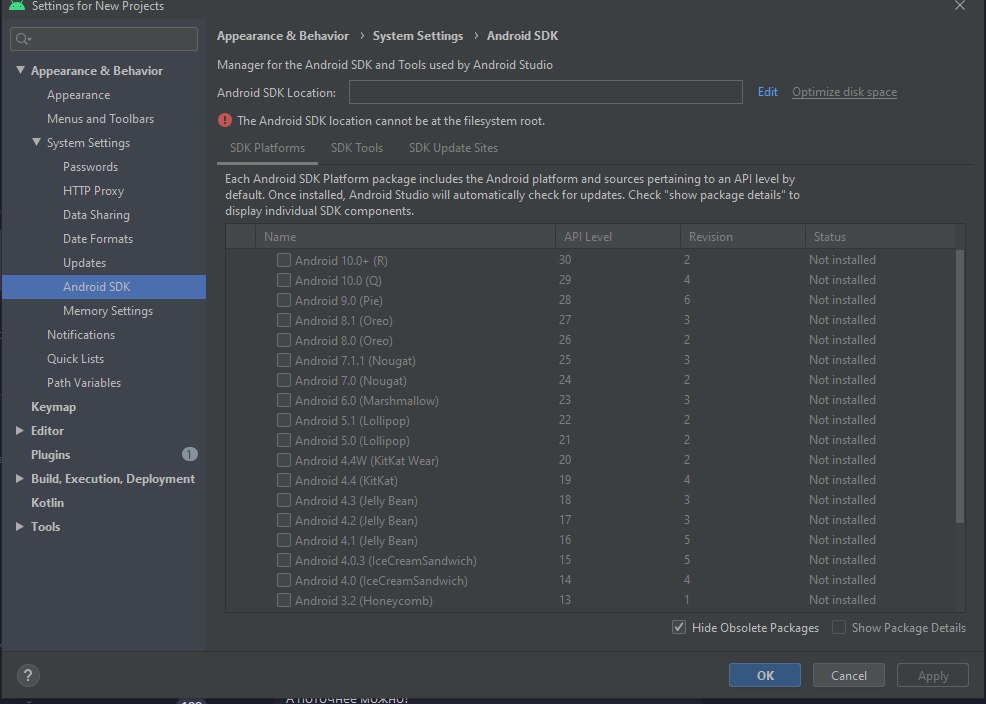
Task: Open Menus and Toolbars settings
Action: (x=101, y=119)
